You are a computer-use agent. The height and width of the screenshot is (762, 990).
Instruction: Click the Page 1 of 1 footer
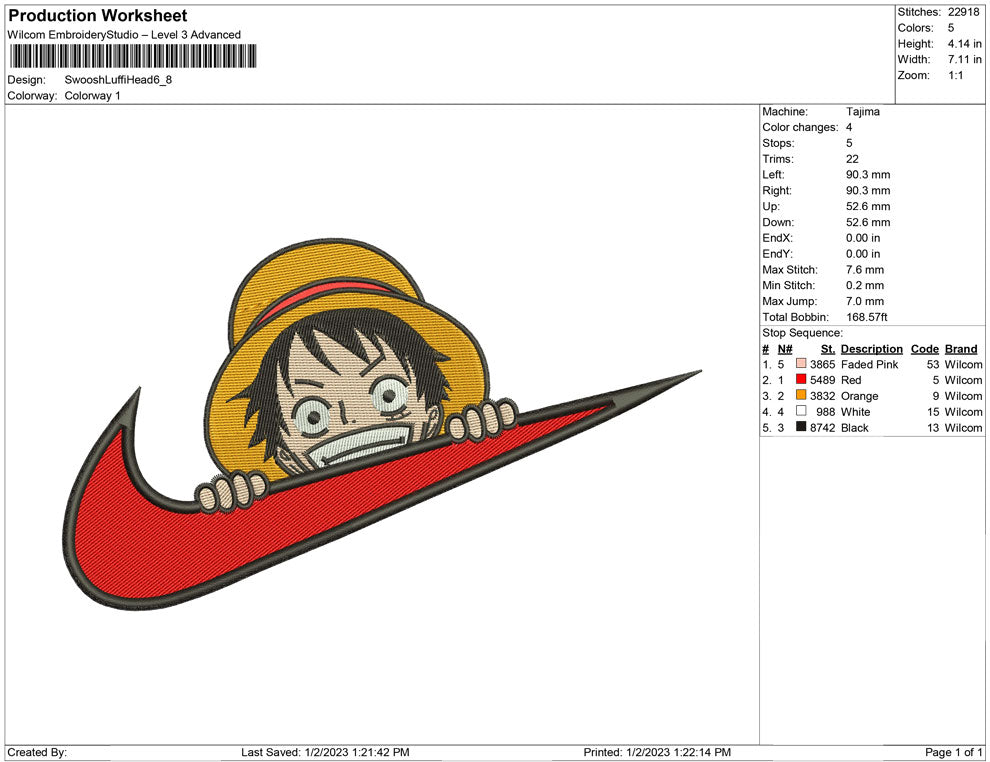pos(954,752)
